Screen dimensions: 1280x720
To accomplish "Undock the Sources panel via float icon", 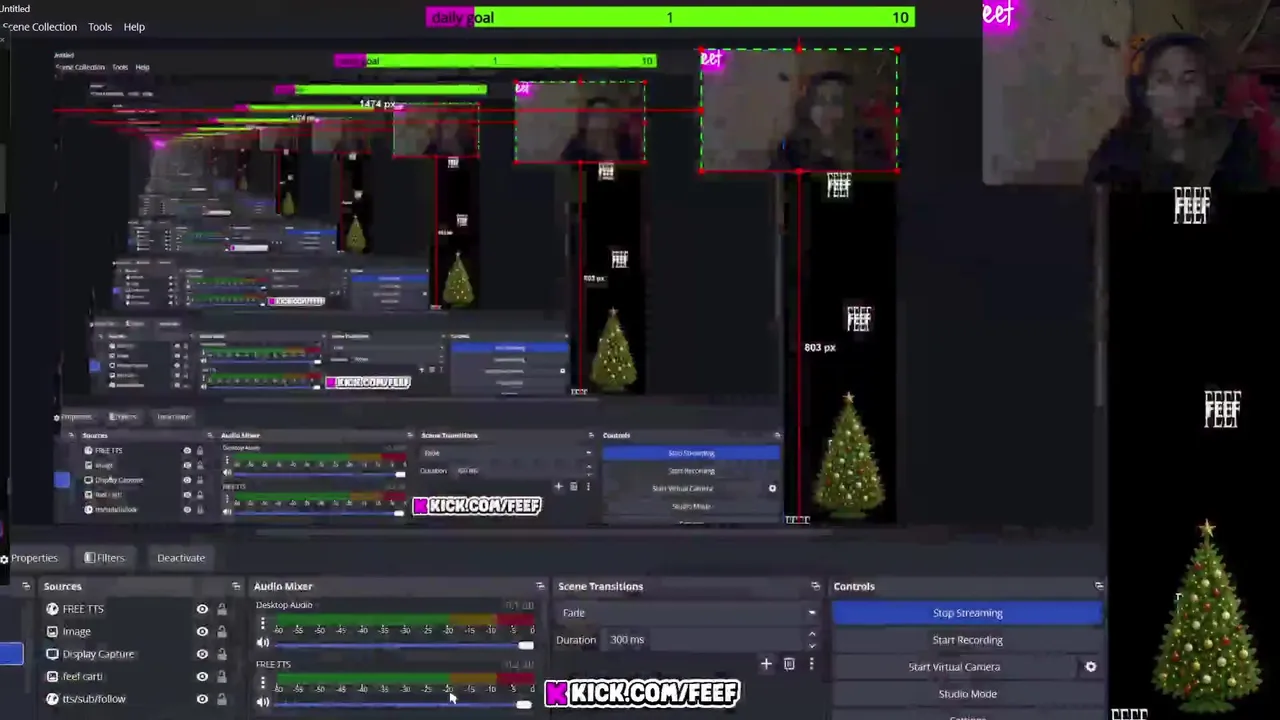I will coord(236,586).
